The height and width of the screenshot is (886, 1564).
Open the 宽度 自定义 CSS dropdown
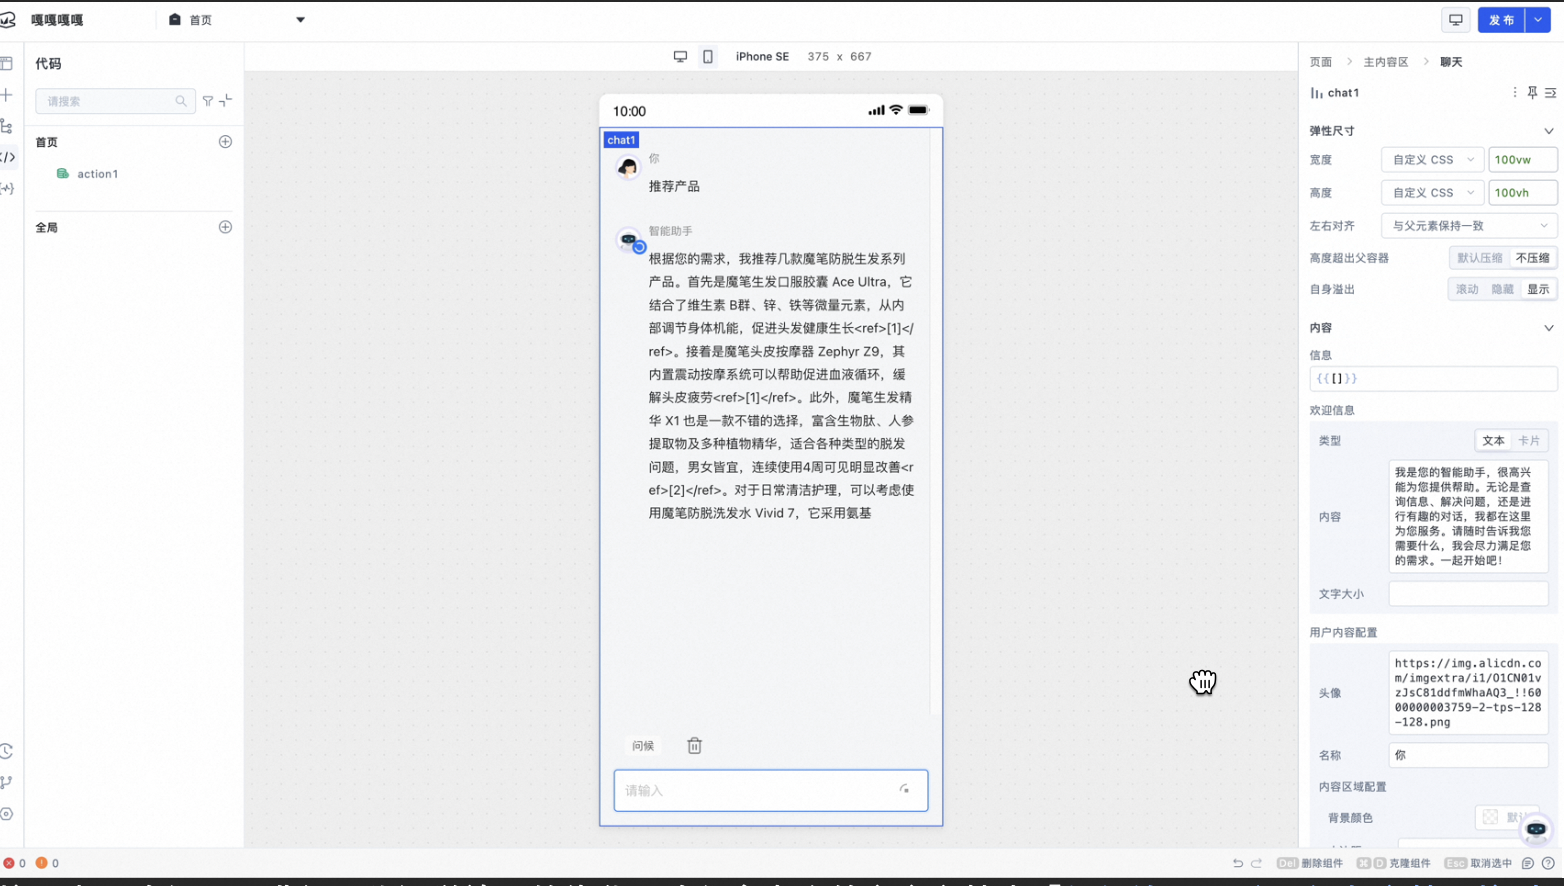coord(1432,159)
